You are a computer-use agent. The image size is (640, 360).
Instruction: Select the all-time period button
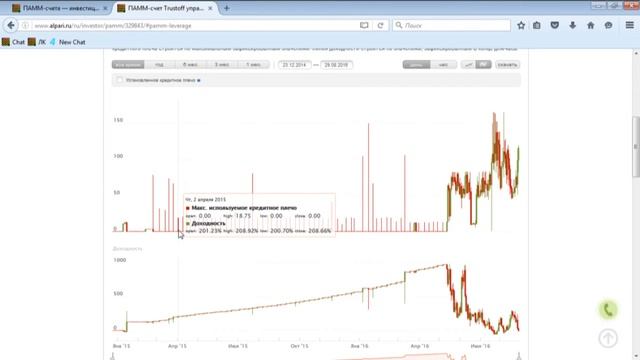[x=128, y=64]
